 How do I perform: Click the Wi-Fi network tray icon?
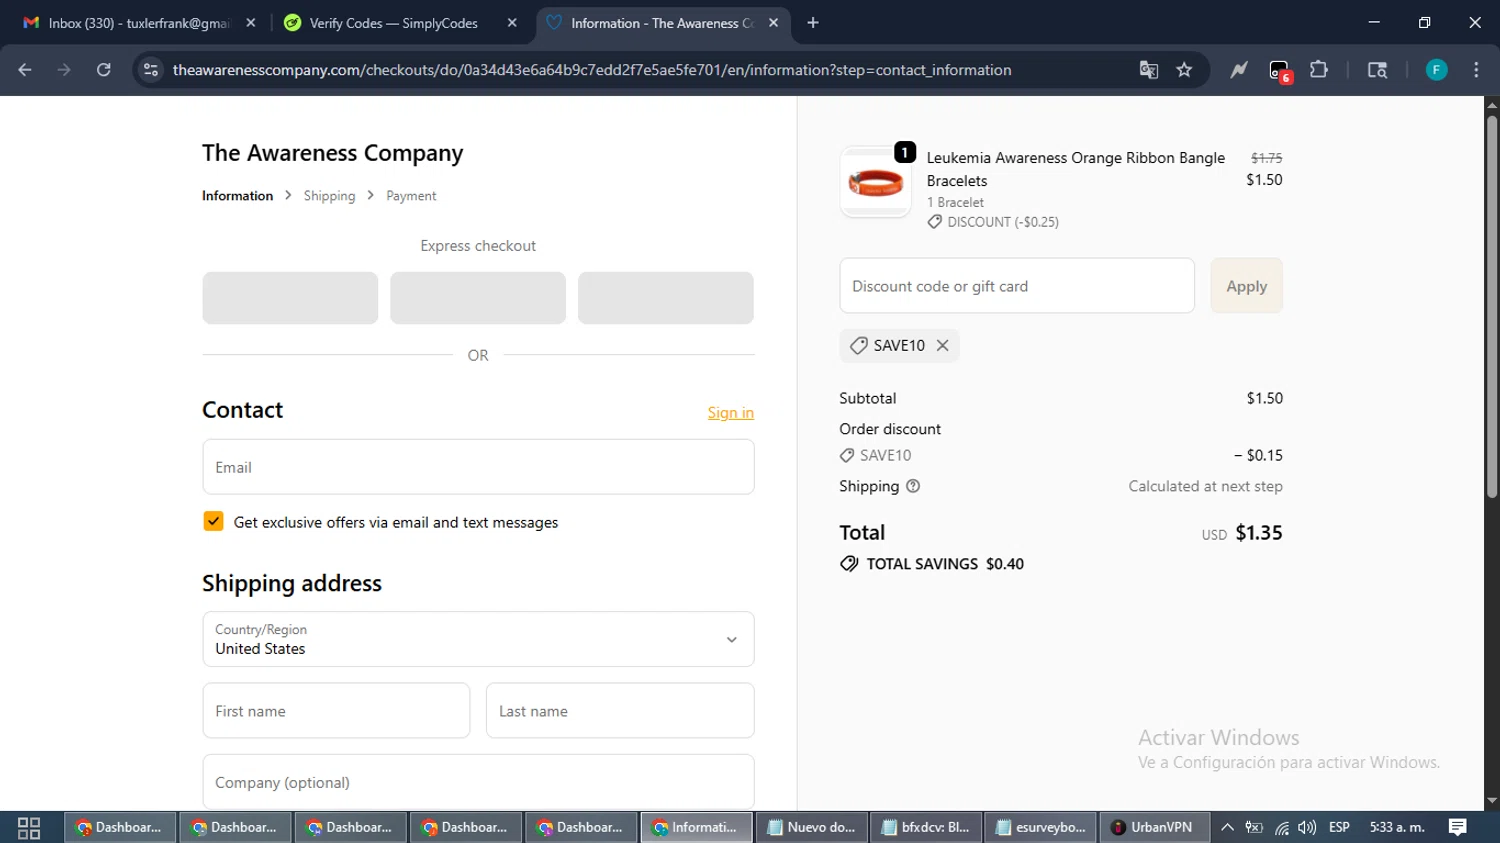tap(1281, 827)
